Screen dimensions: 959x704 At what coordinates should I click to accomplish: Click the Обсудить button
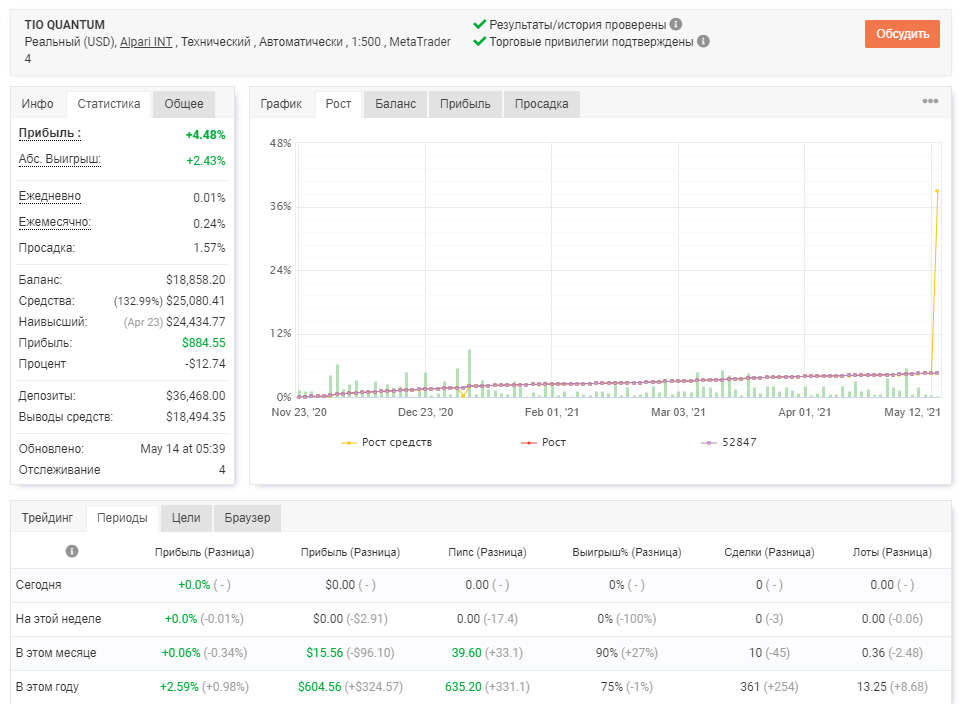902,34
